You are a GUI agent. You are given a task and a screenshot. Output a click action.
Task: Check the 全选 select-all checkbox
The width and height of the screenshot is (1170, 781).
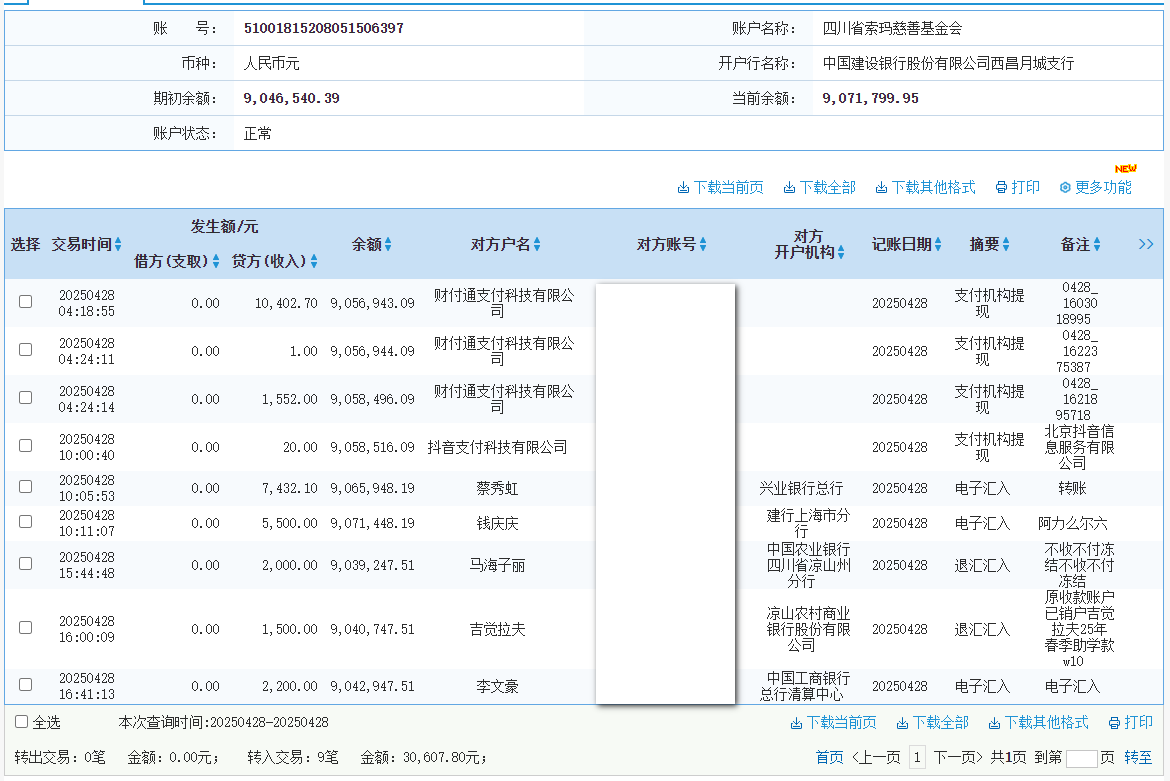[x=22, y=722]
